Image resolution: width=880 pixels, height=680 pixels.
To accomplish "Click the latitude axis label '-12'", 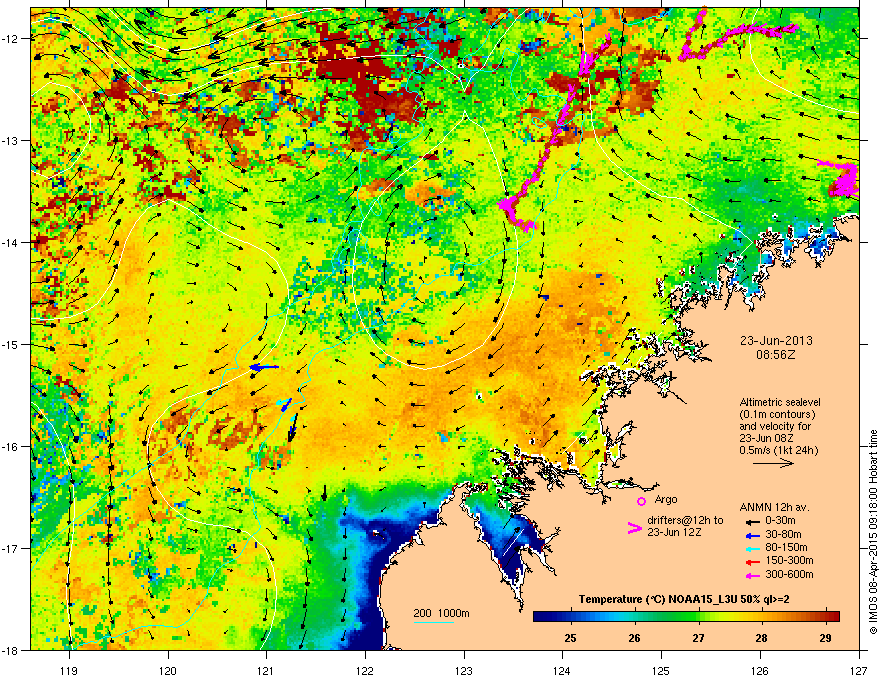I will tap(11, 39).
